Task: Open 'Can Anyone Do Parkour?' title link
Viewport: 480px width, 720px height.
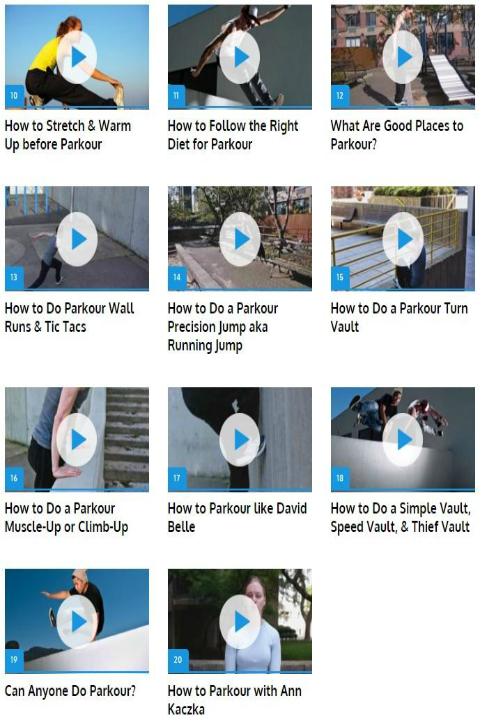Action: [70, 691]
